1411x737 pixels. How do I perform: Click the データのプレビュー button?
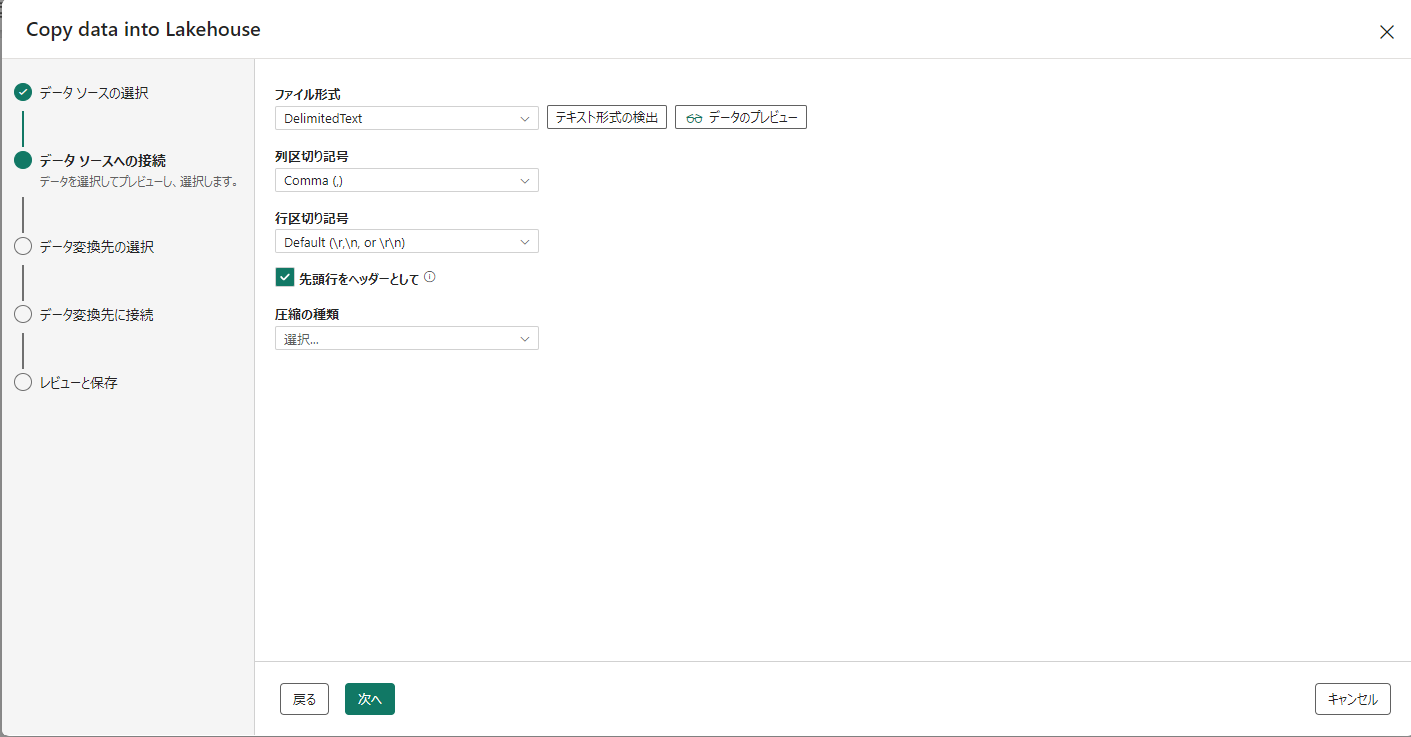coord(741,117)
